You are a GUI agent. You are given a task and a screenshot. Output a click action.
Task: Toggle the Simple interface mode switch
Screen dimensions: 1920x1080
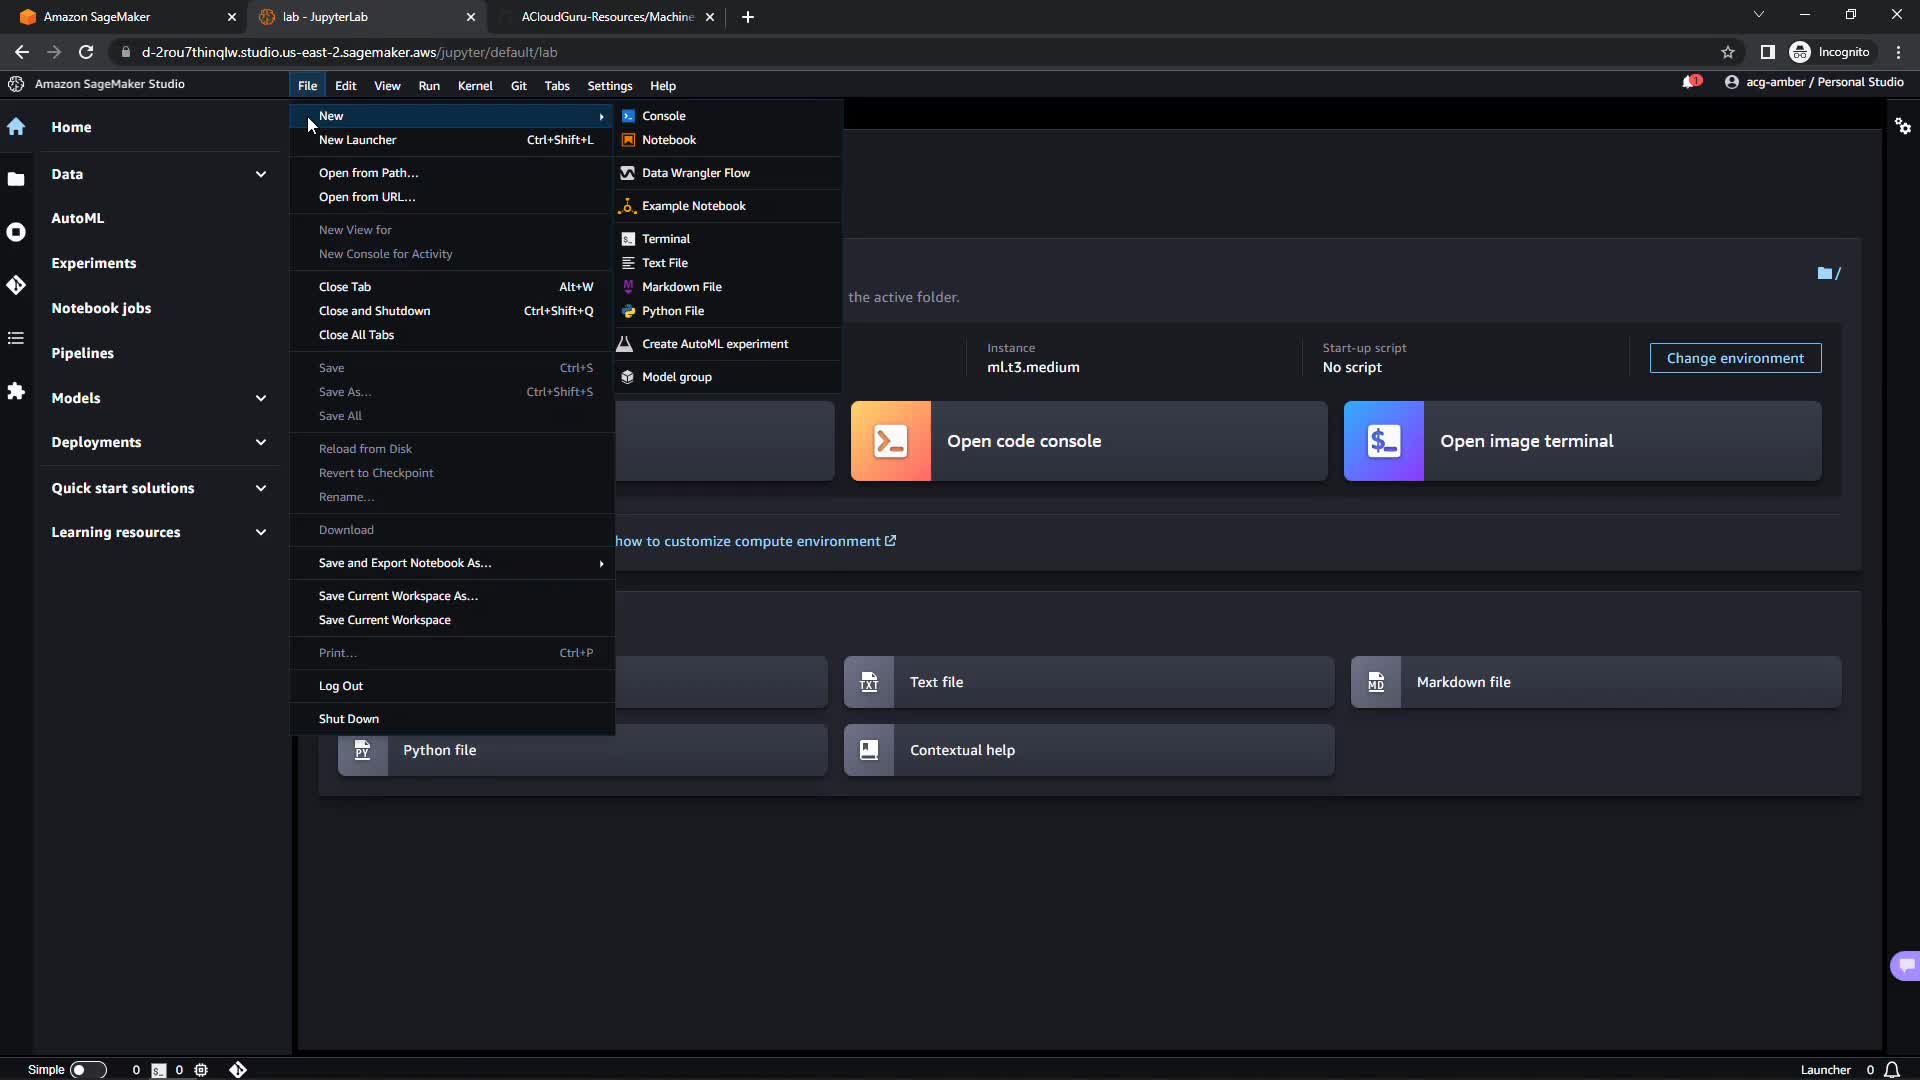point(87,1070)
